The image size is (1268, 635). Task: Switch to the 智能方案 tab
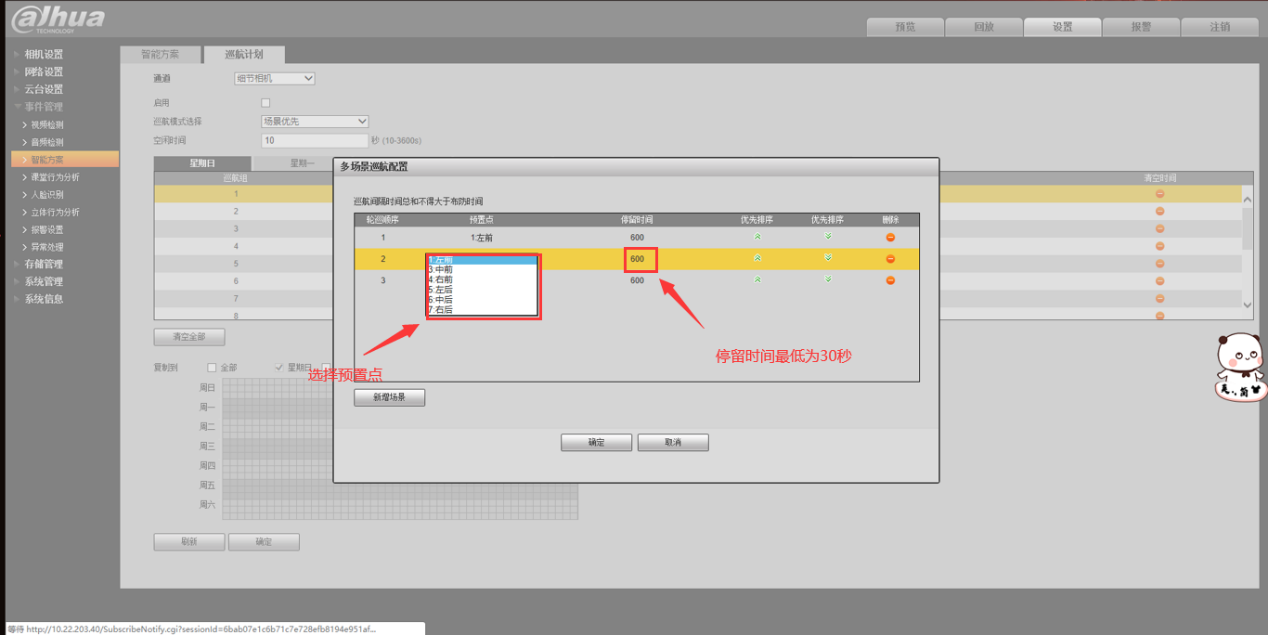(160, 55)
